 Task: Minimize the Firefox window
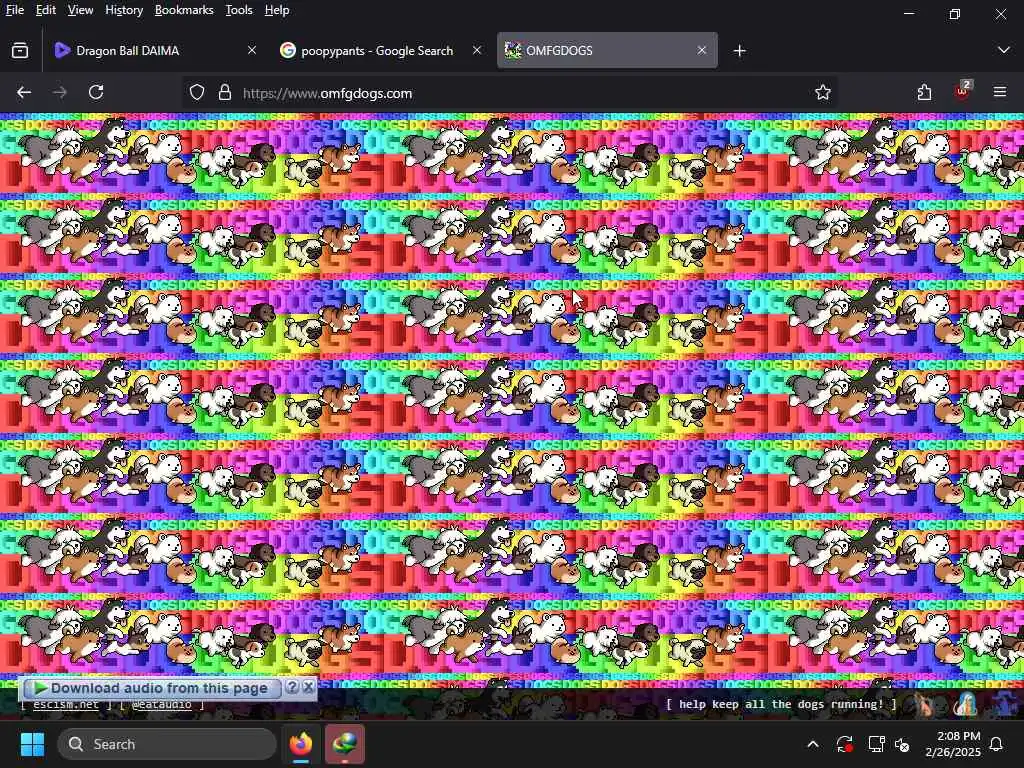pos(909,13)
